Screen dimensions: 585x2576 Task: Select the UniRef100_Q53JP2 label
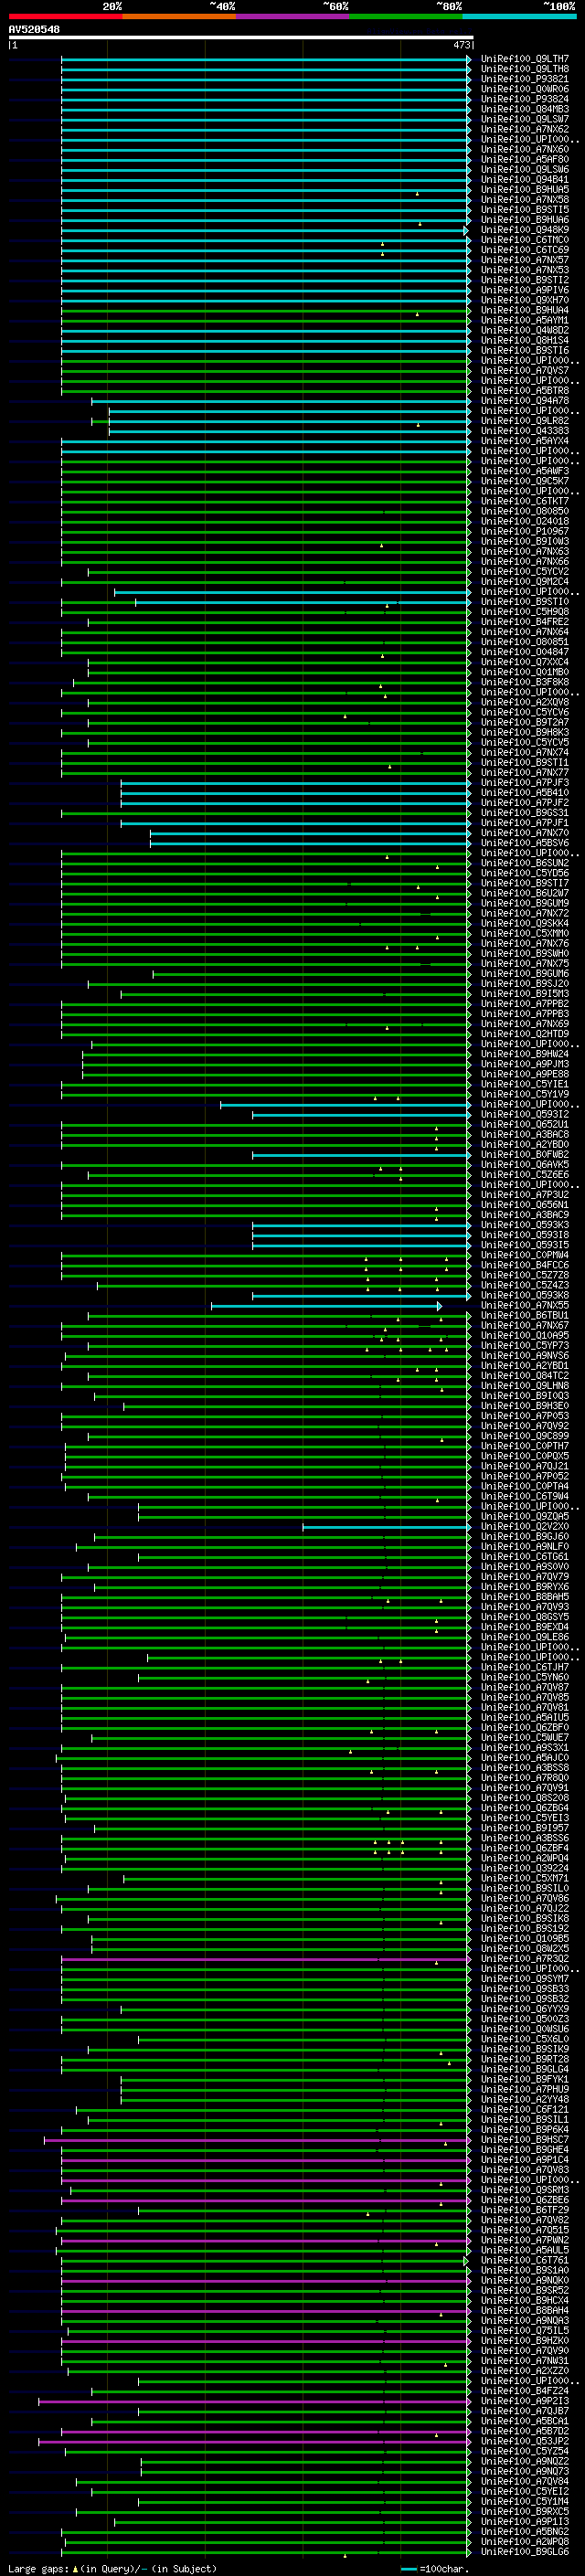[524, 2441]
